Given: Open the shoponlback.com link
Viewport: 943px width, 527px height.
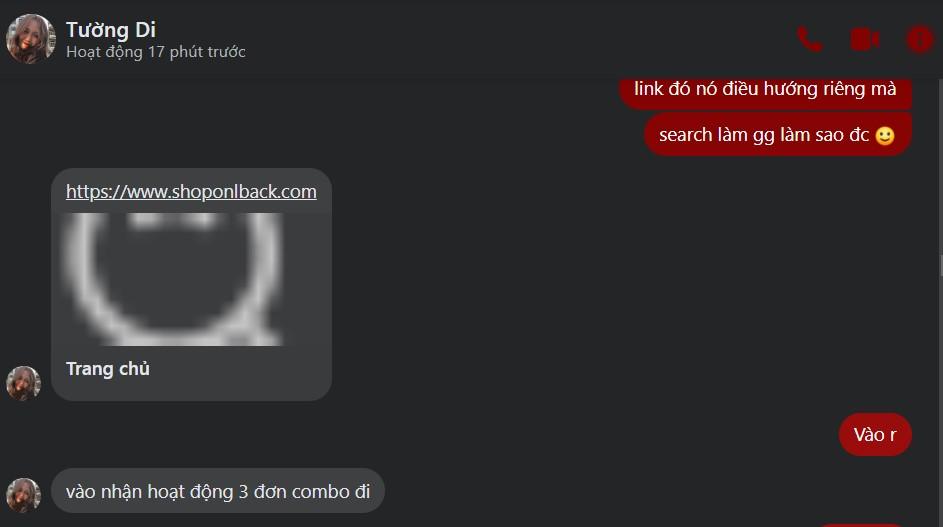Looking at the screenshot, I should (191, 191).
